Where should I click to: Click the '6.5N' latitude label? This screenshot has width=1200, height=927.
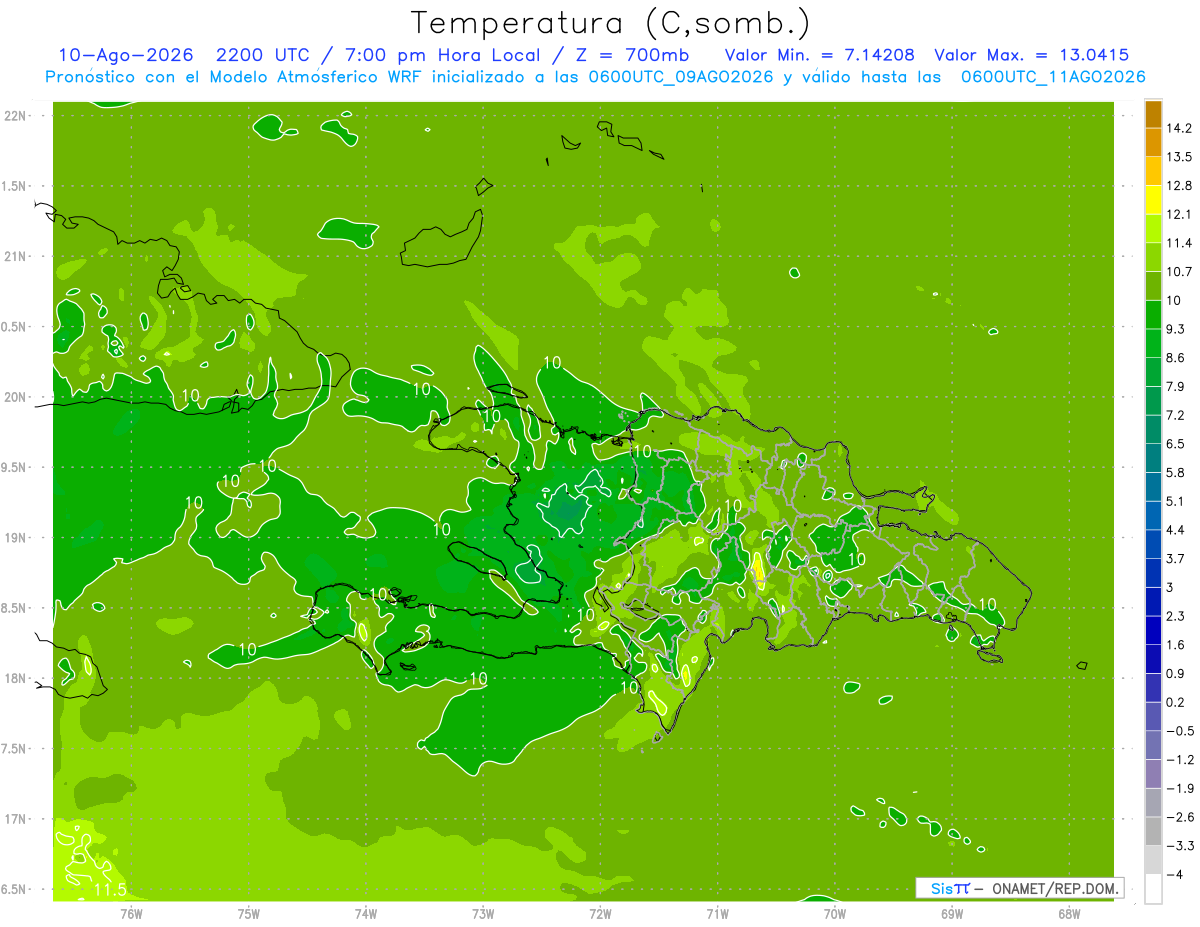point(14,889)
